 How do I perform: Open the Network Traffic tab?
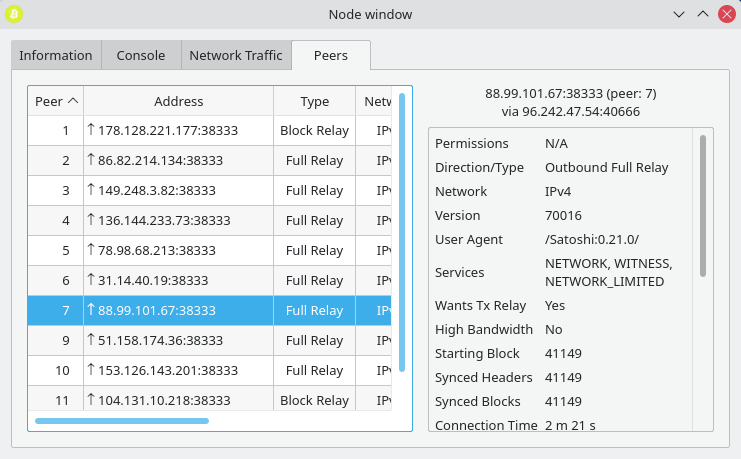pos(236,56)
